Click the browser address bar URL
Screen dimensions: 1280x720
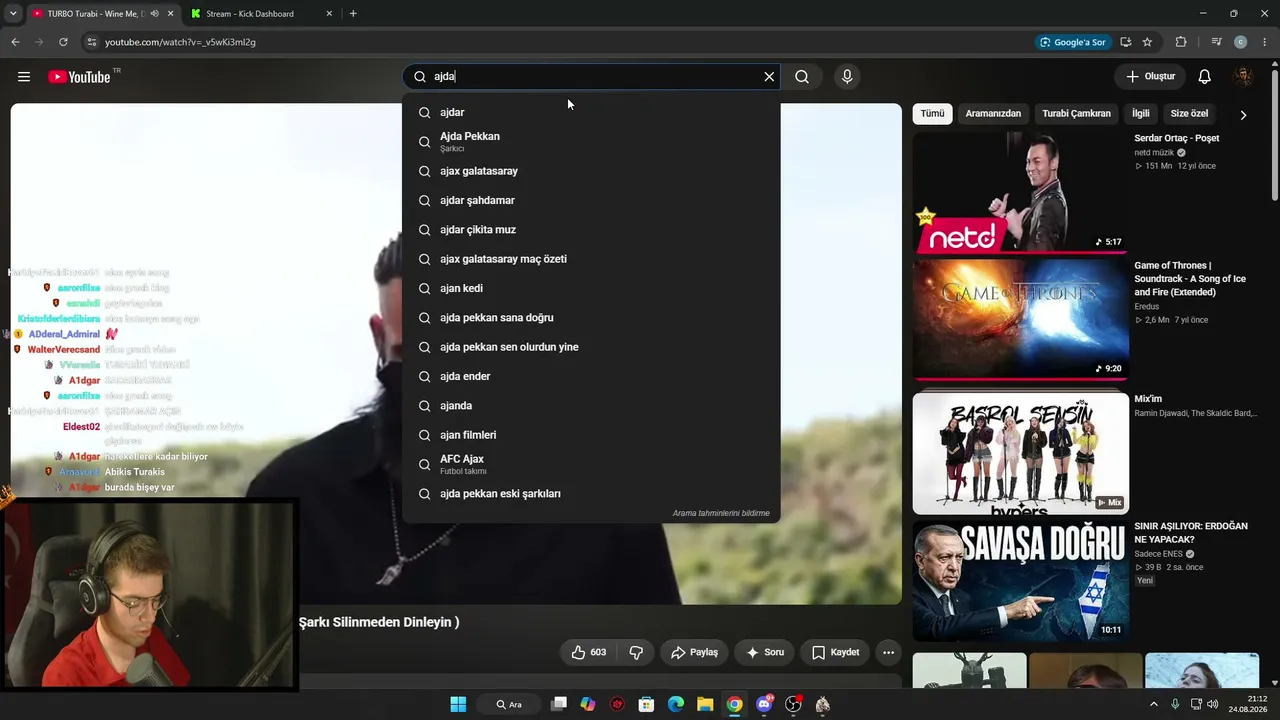tap(180, 42)
